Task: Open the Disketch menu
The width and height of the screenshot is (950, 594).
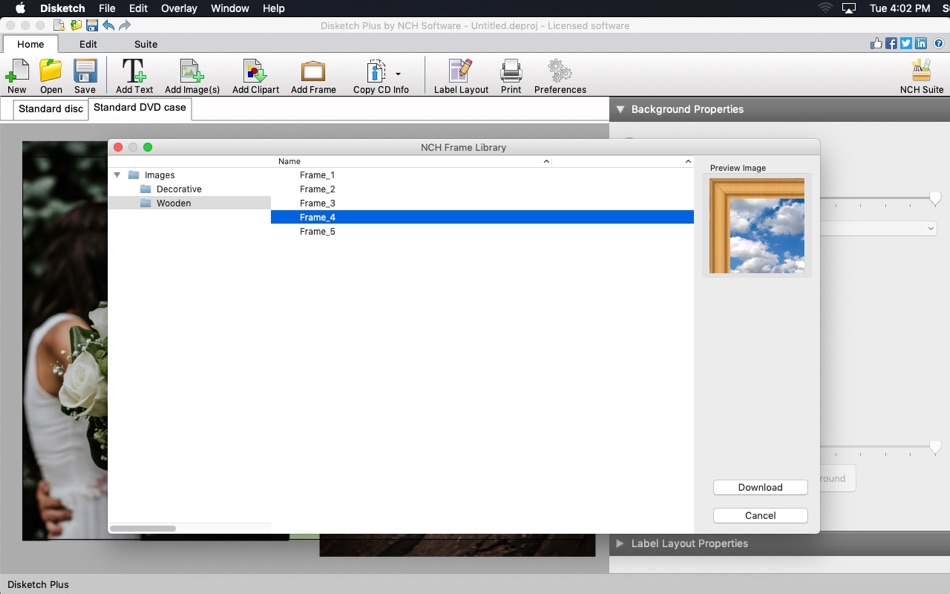Action: point(62,8)
